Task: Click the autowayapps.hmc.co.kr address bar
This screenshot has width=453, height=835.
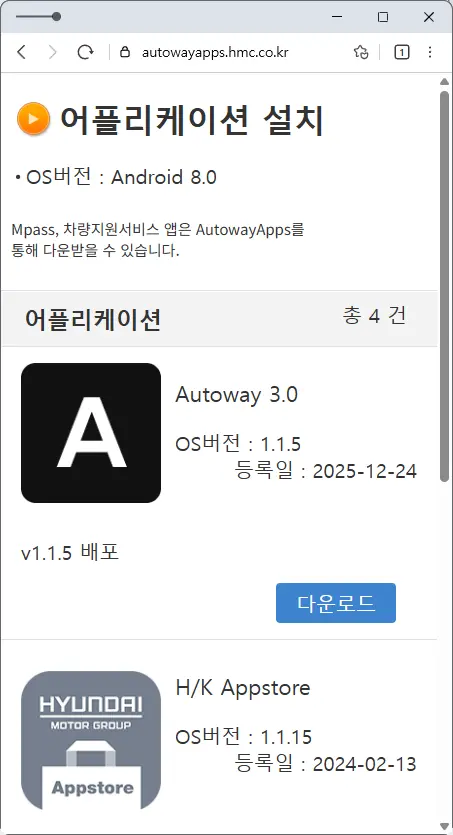Action: click(x=215, y=52)
